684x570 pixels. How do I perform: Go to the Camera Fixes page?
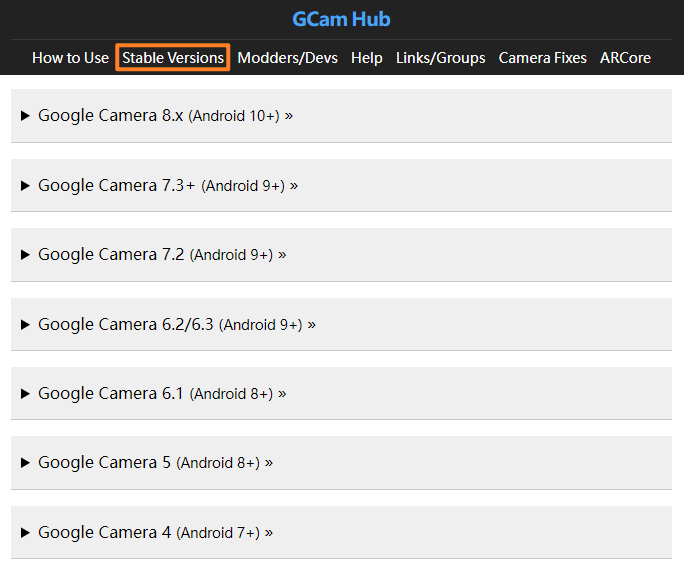(x=543, y=58)
